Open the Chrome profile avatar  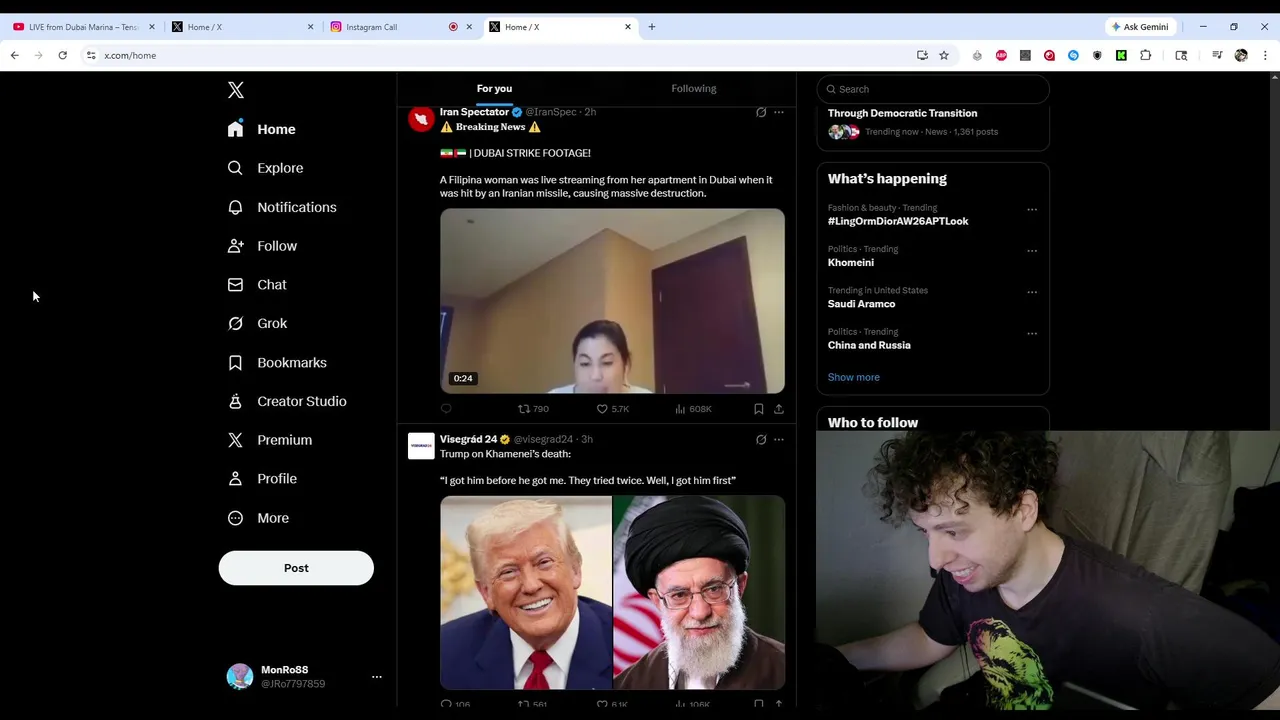click(x=1241, y=55)
